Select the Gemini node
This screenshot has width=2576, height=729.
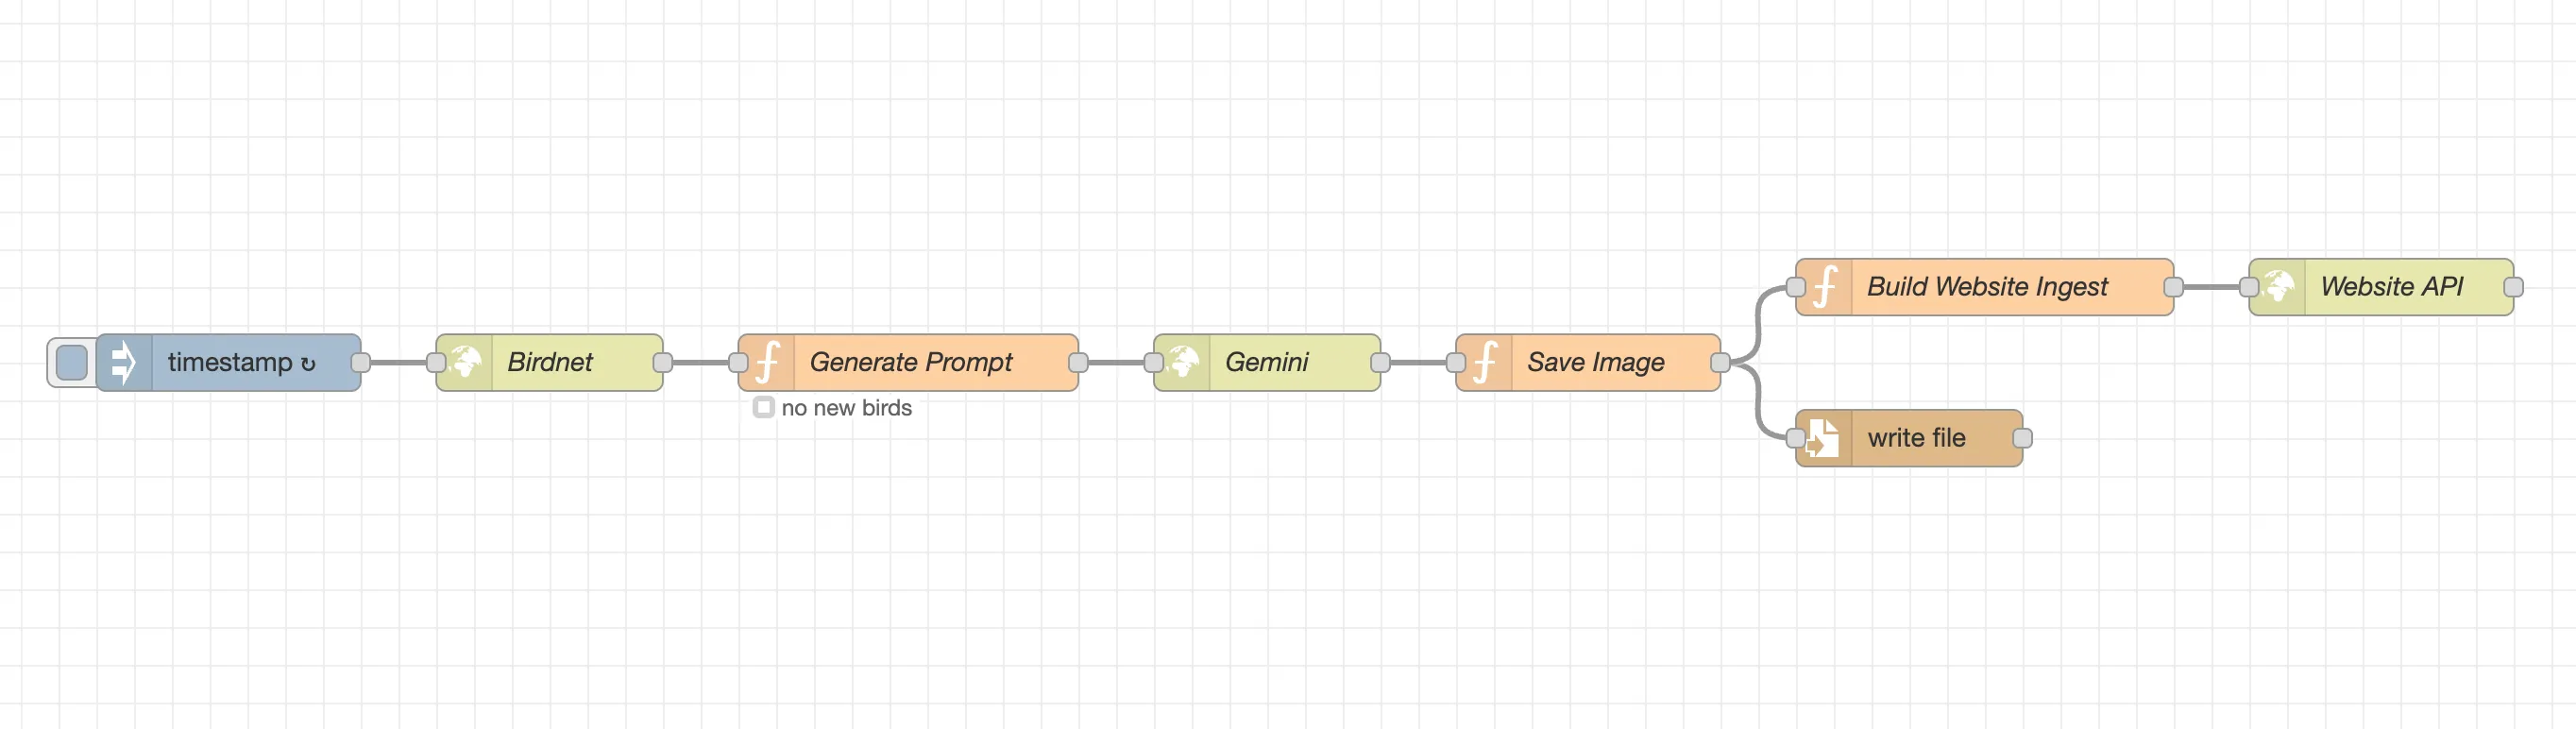pyautogui.click(x=1267, y=362)
